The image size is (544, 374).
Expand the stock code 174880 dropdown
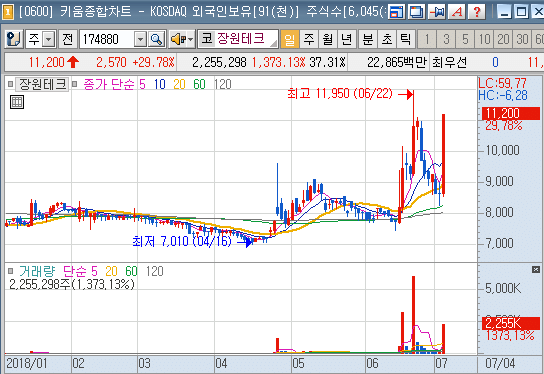(x=140, y=39)
